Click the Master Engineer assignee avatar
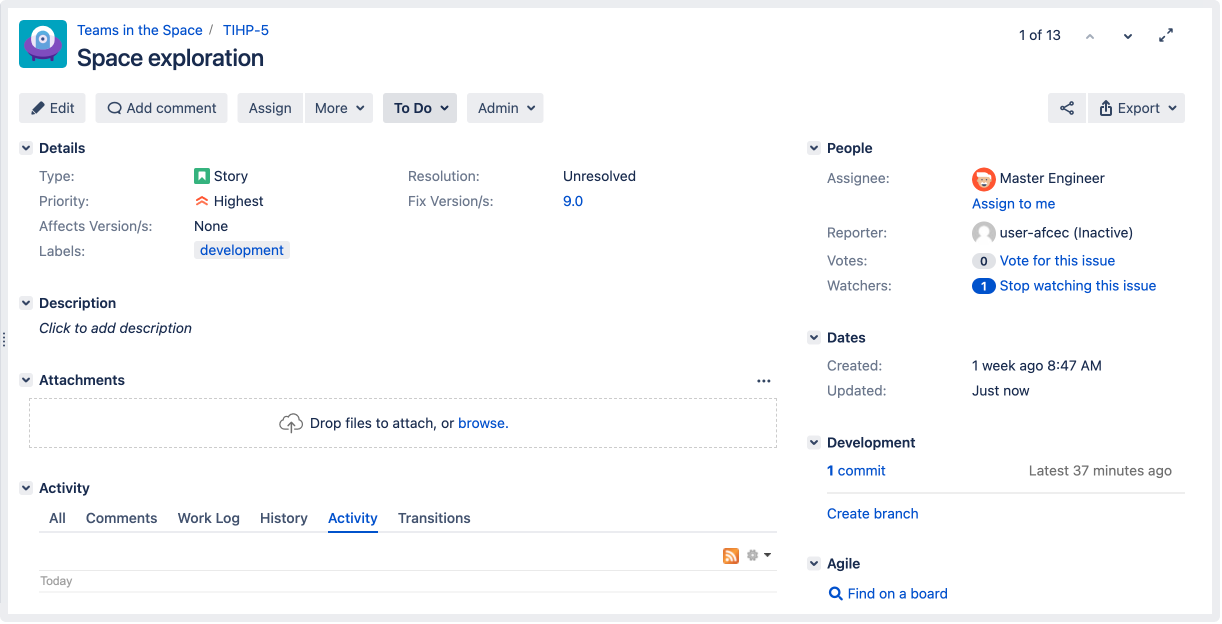This screenshot has width=1222, height=624. click(983, 179)
